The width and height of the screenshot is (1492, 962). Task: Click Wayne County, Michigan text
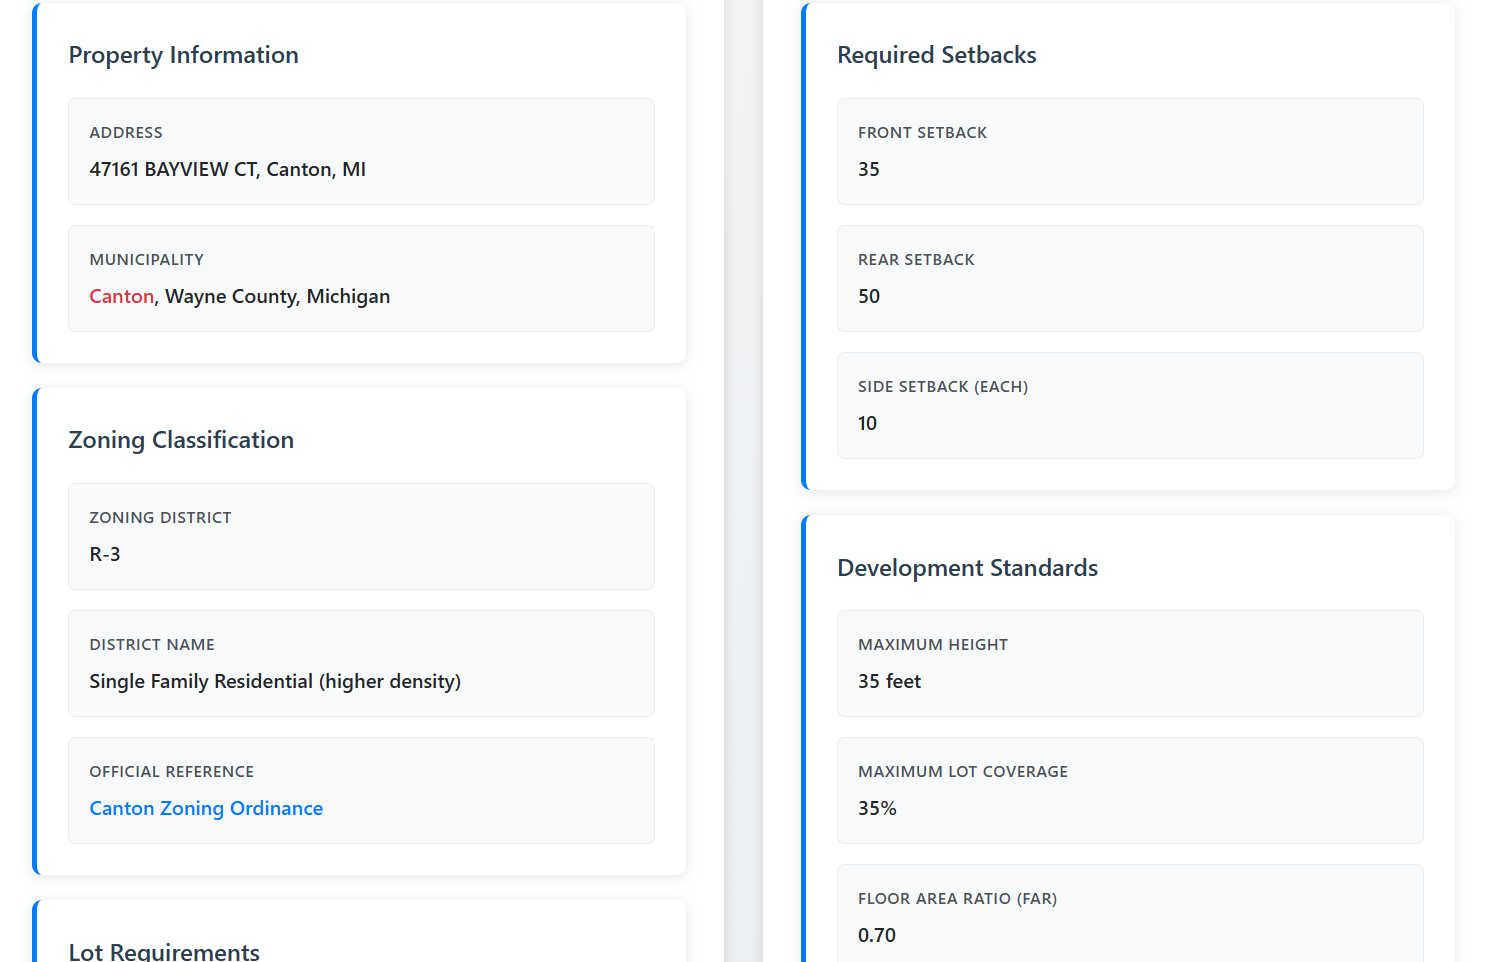coord(278,296)
